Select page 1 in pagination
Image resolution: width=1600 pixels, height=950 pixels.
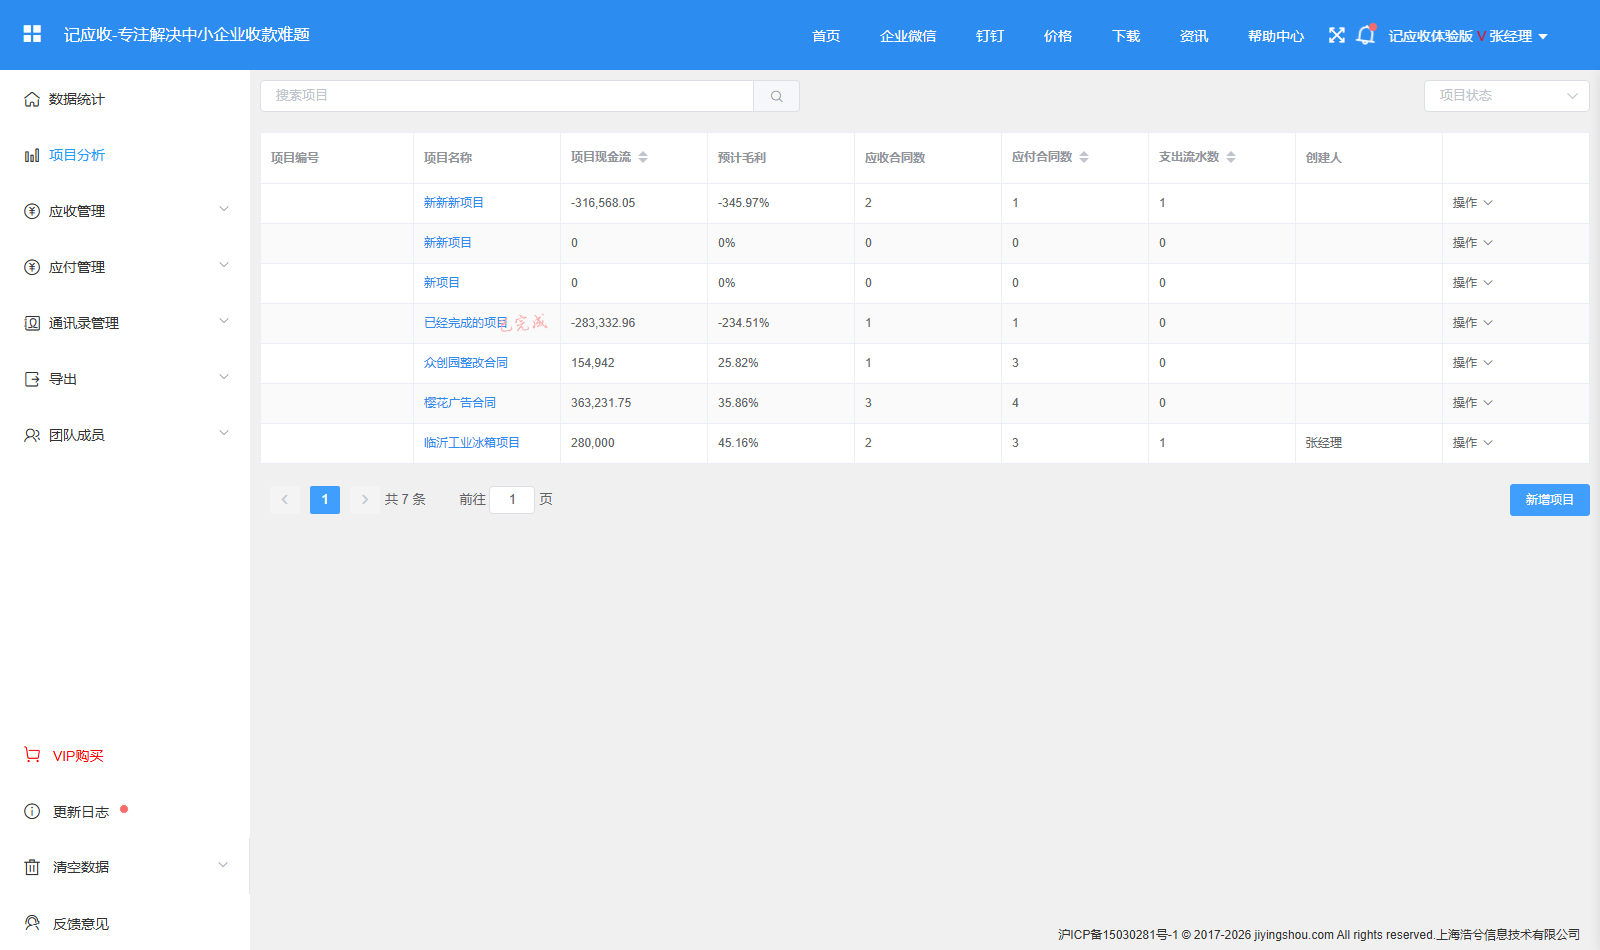point(325,500)
